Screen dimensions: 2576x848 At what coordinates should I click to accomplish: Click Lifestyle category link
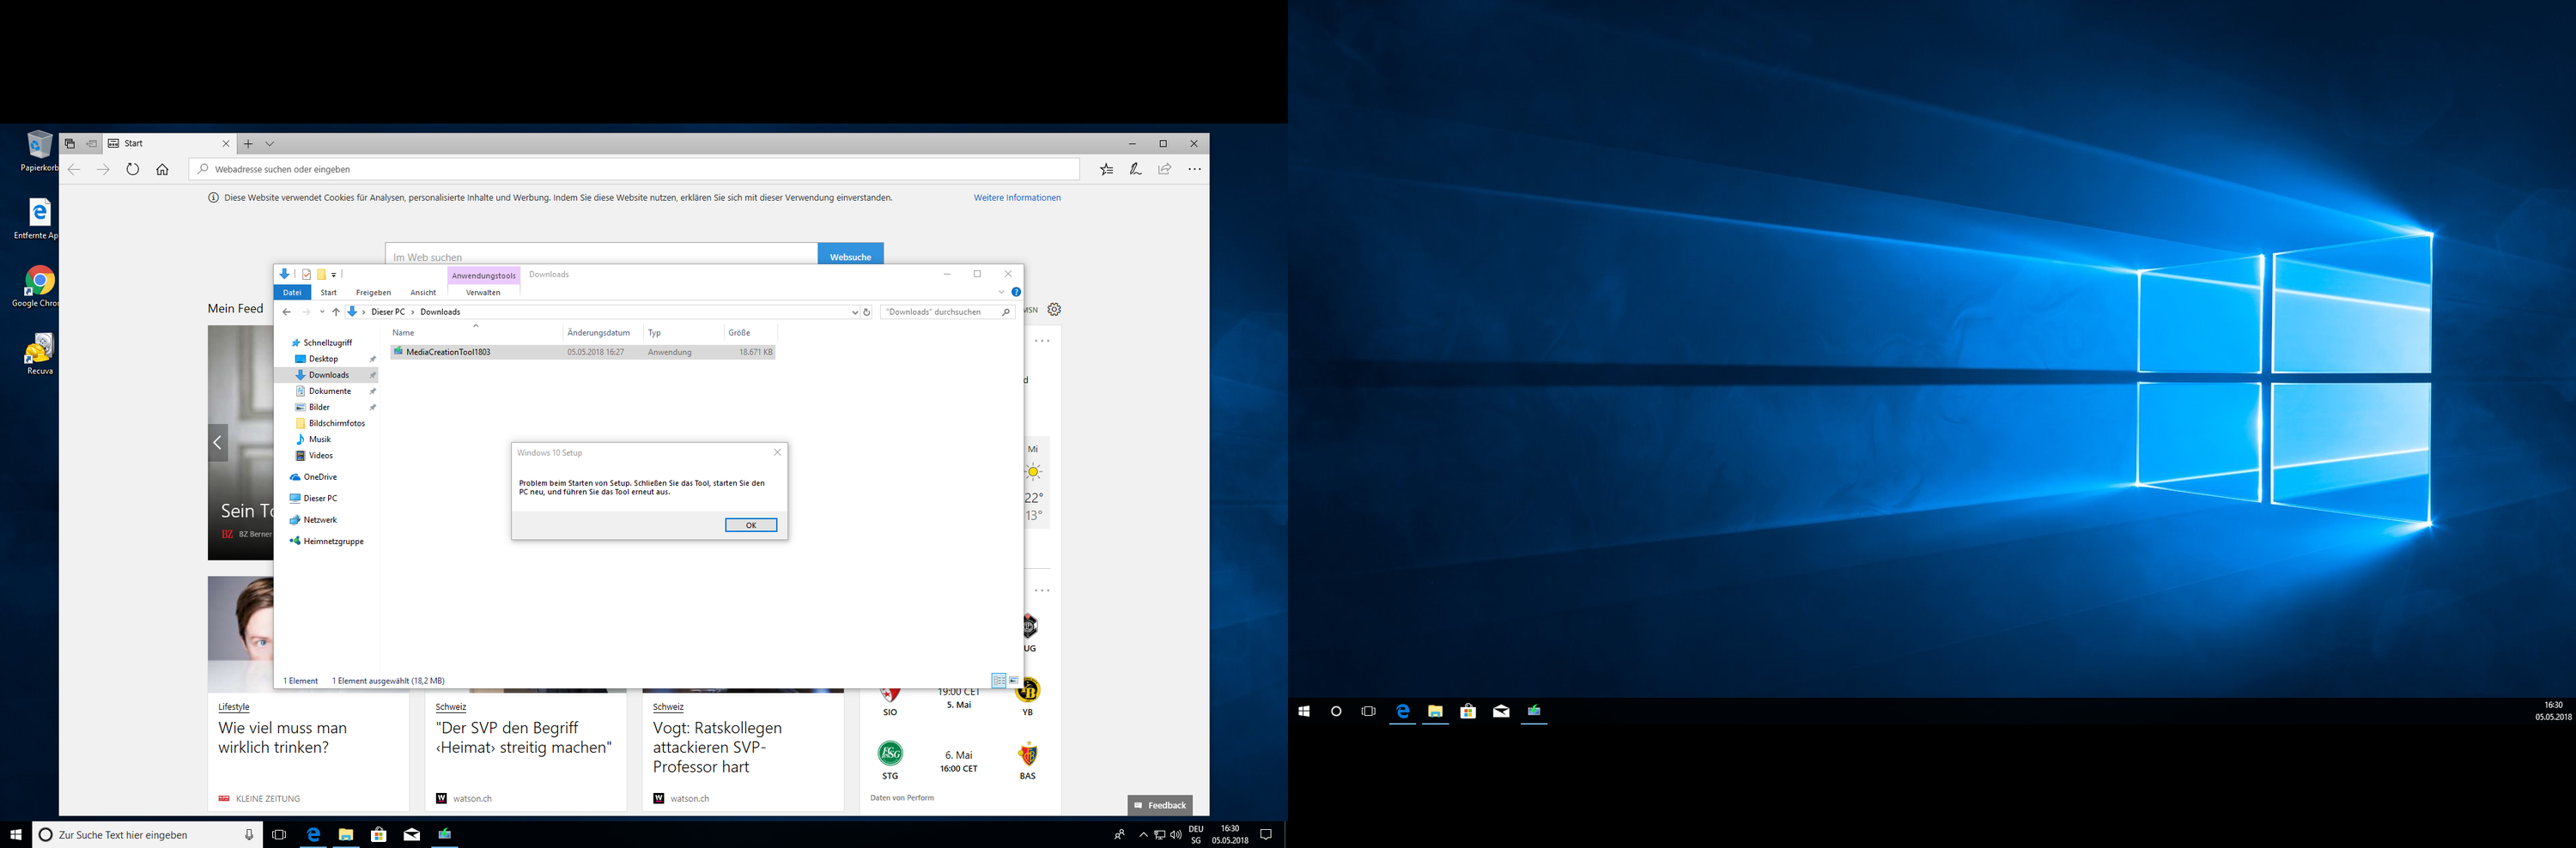tap(234, 707)
